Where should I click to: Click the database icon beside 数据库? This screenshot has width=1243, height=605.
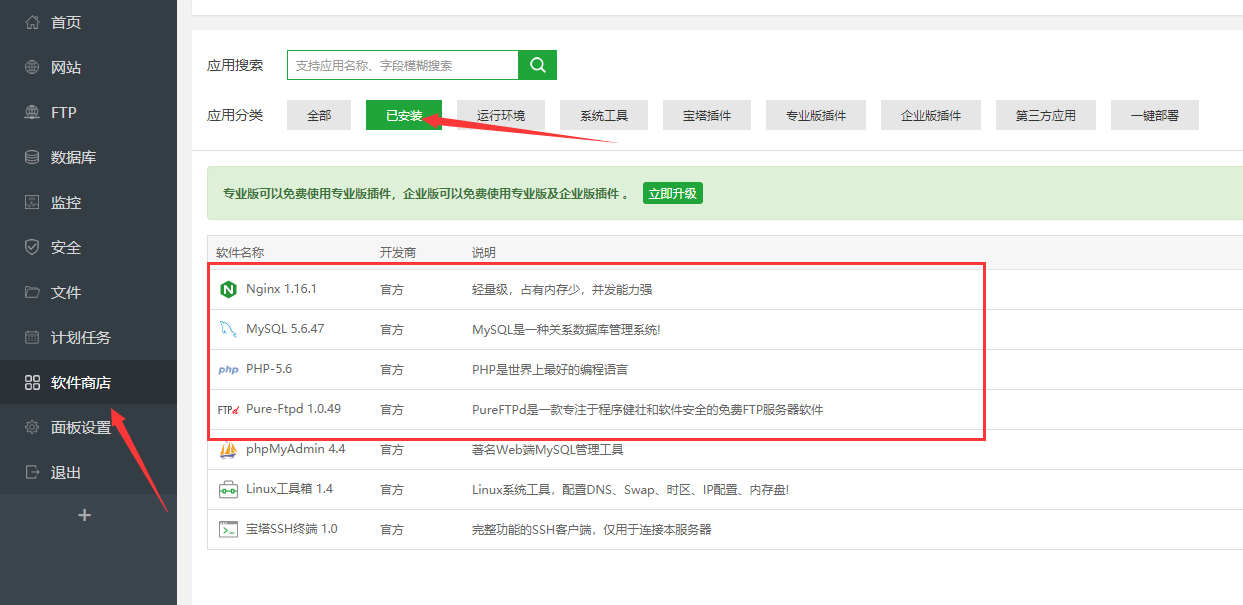(x=32, y=157)
